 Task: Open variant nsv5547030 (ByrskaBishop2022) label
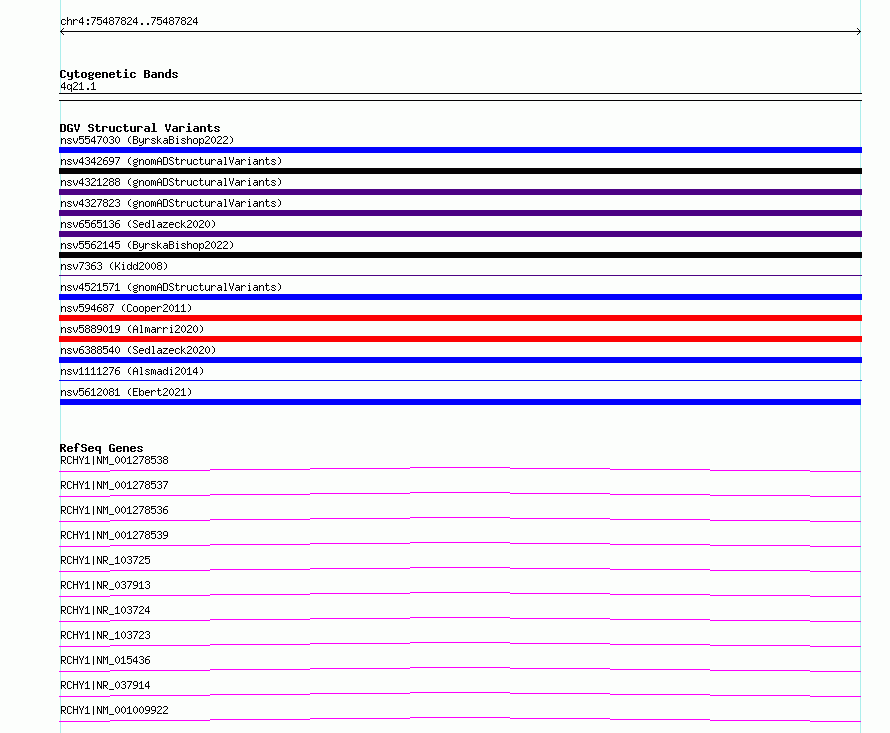coord(147,140)
